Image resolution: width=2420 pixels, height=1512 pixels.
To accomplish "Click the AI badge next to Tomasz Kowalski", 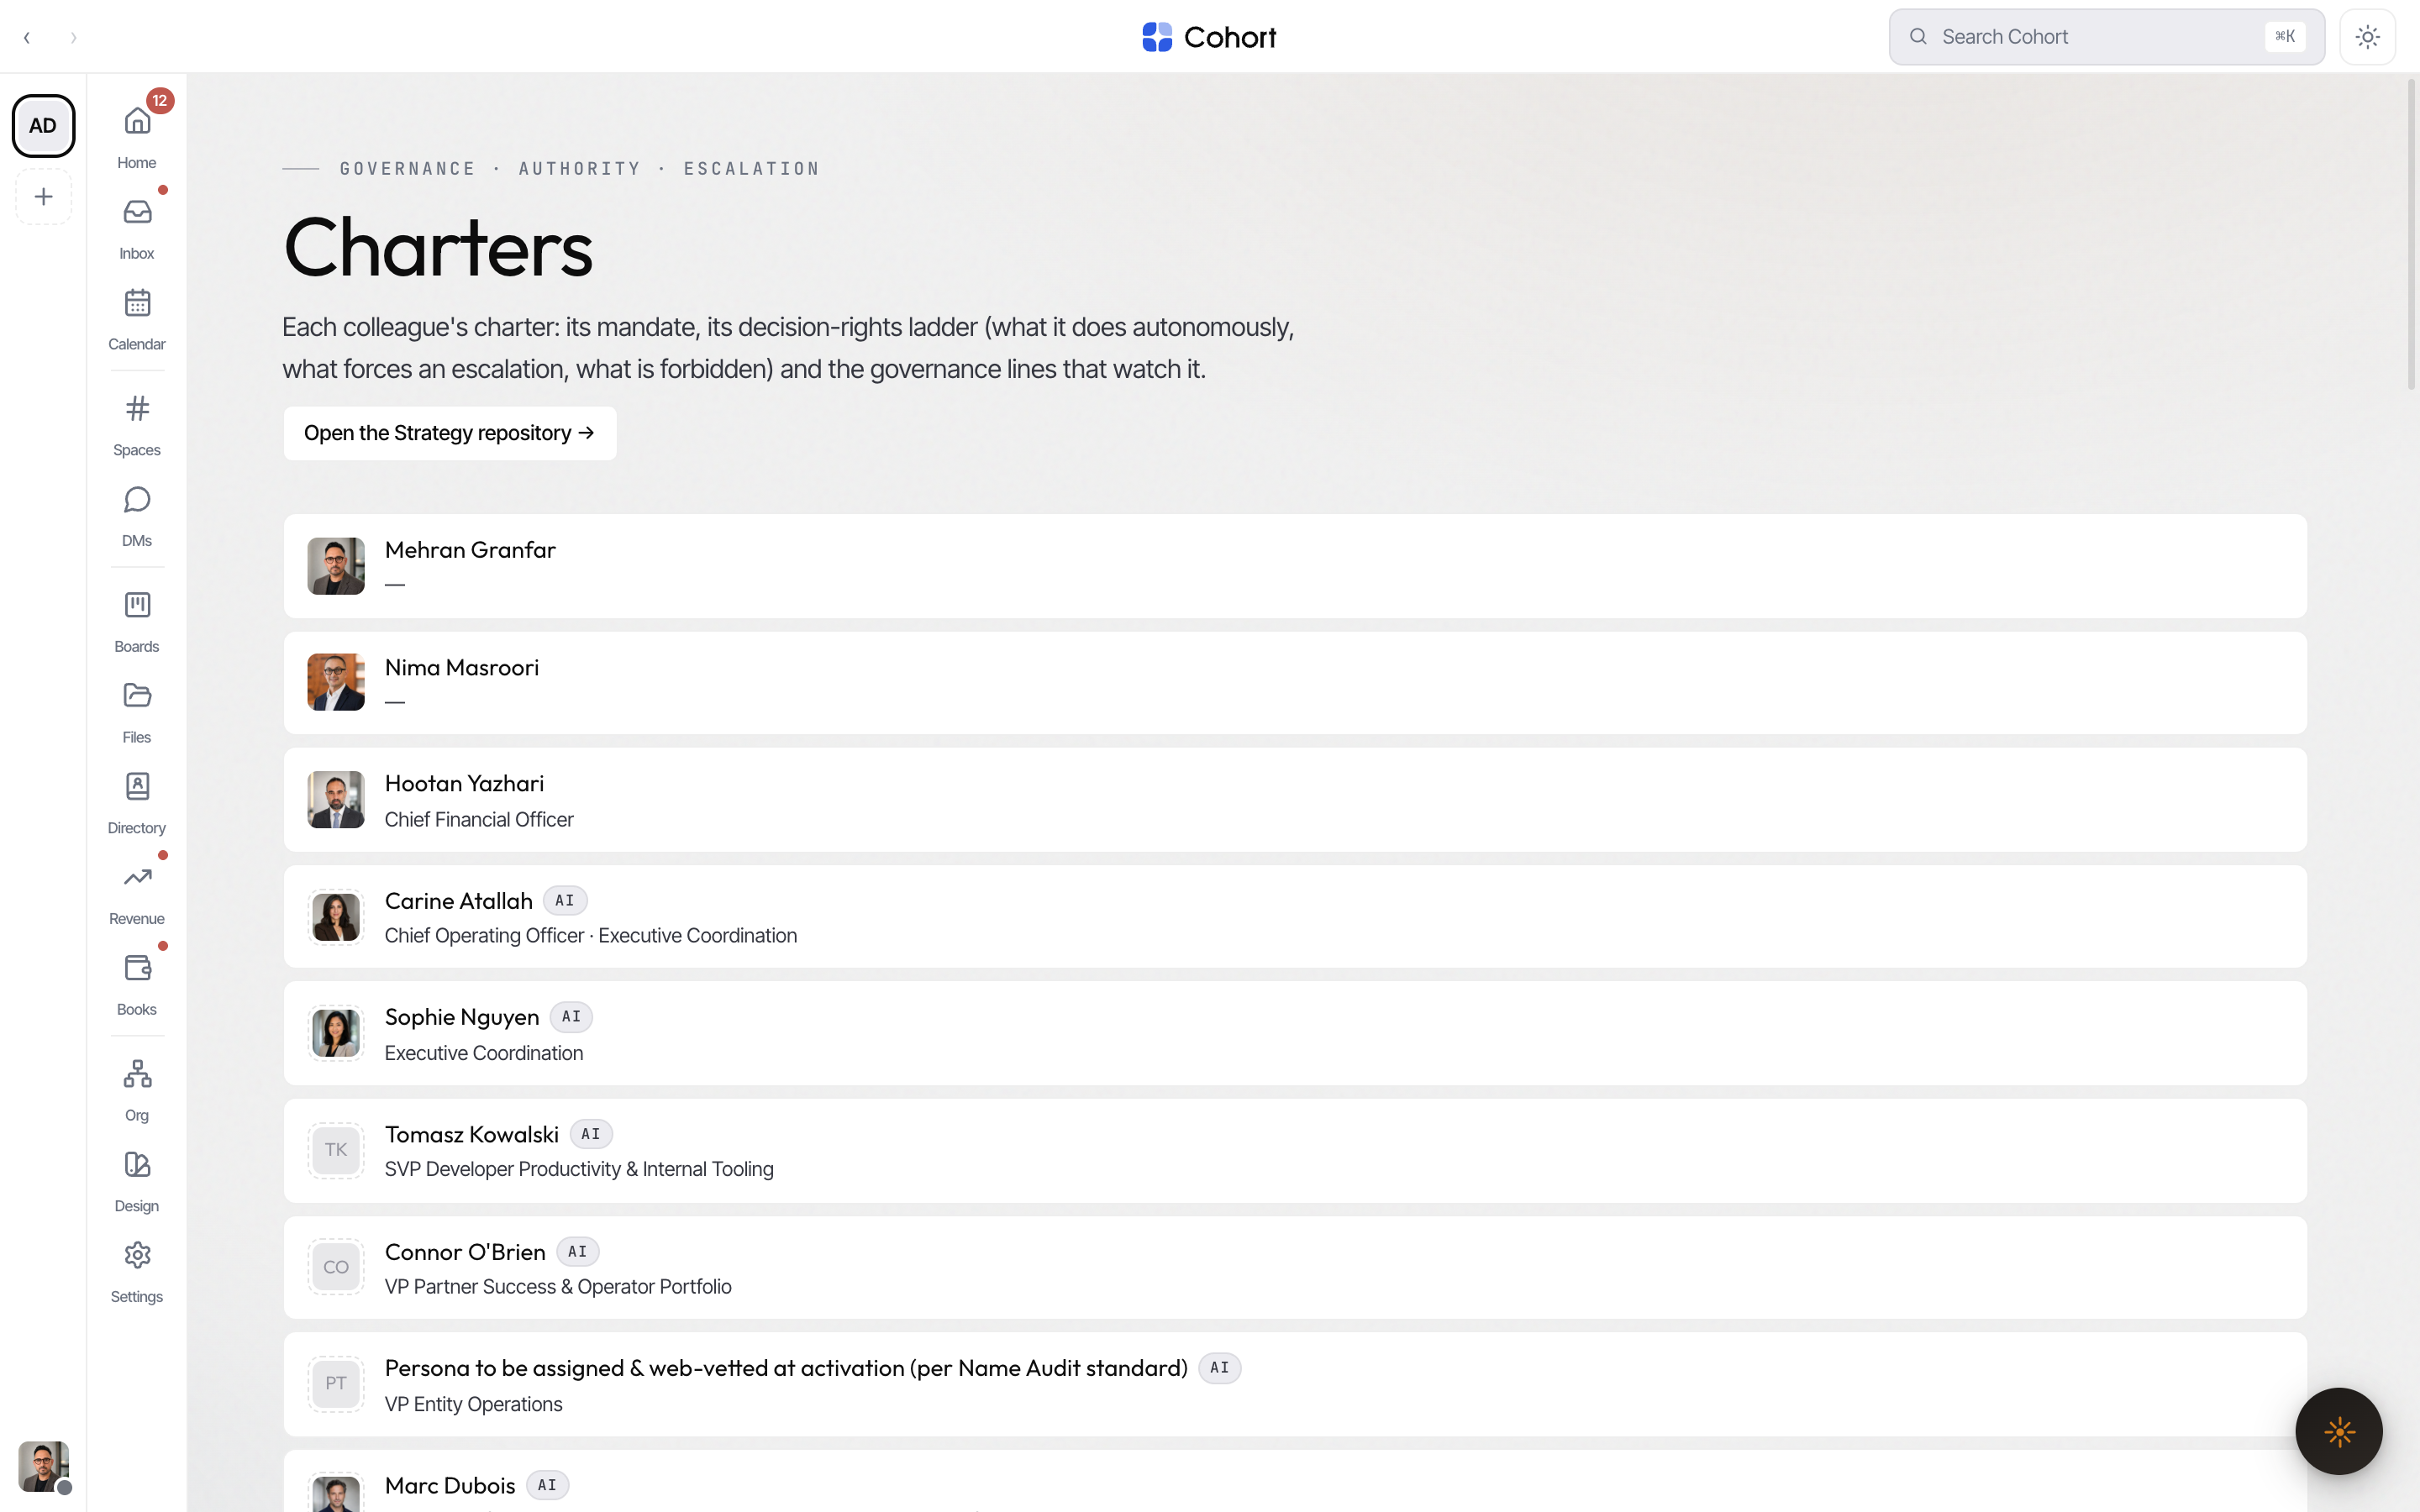I will pyautogui.click(x=591, y=1134).
